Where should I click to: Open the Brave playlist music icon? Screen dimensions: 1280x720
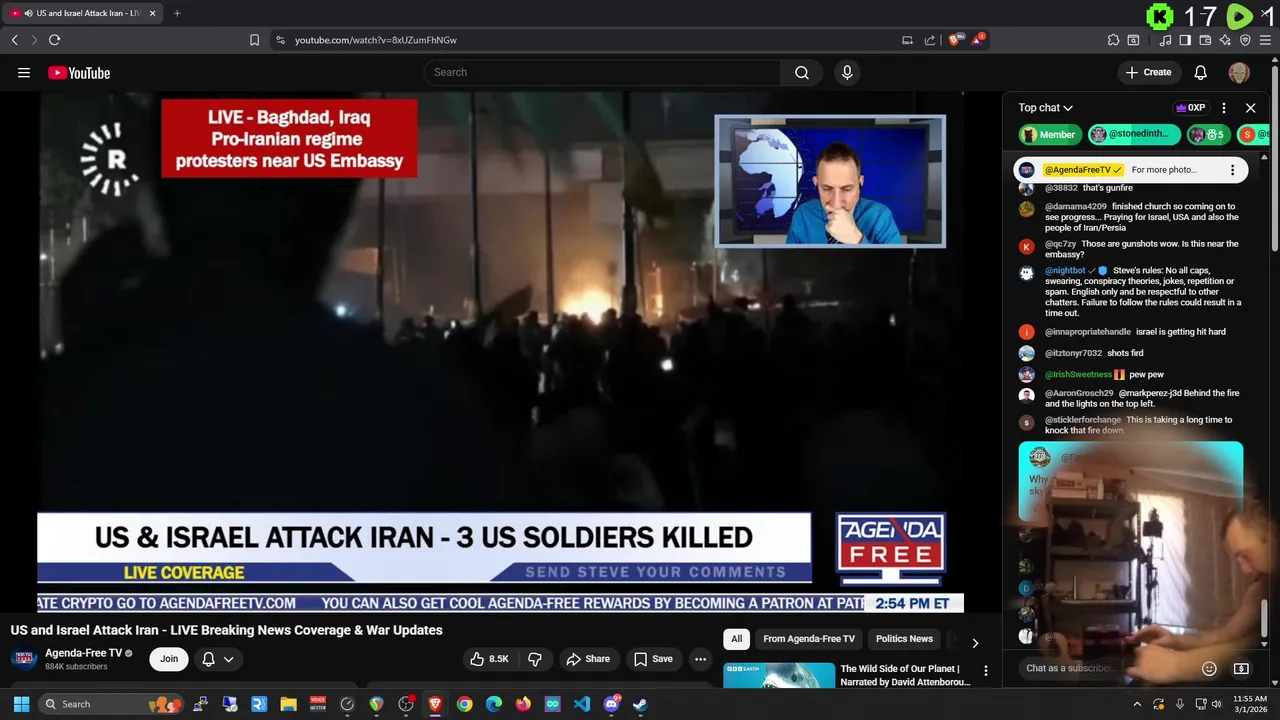click(x=1165, y=40)
